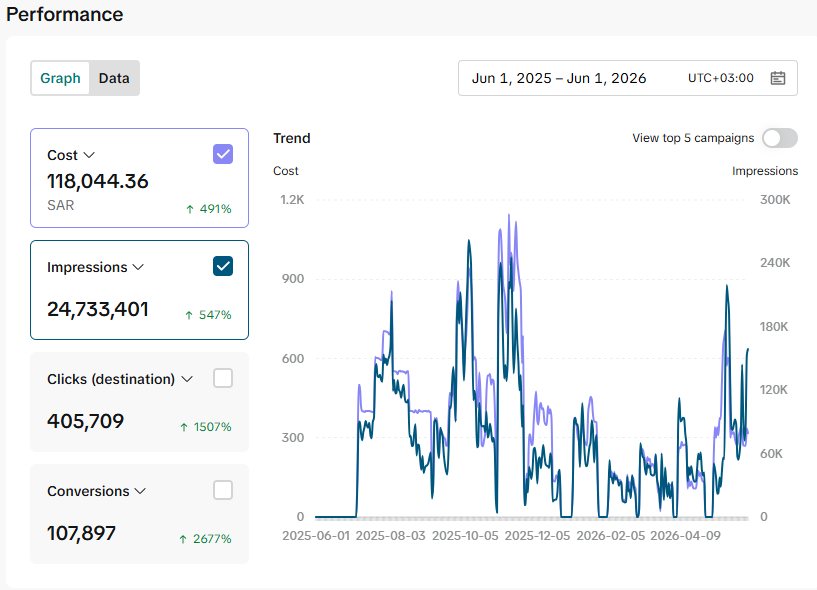Click the 24,733,401 impressions value
The width and height of the screenshot is (817, 590).
(x=98, y=309)
